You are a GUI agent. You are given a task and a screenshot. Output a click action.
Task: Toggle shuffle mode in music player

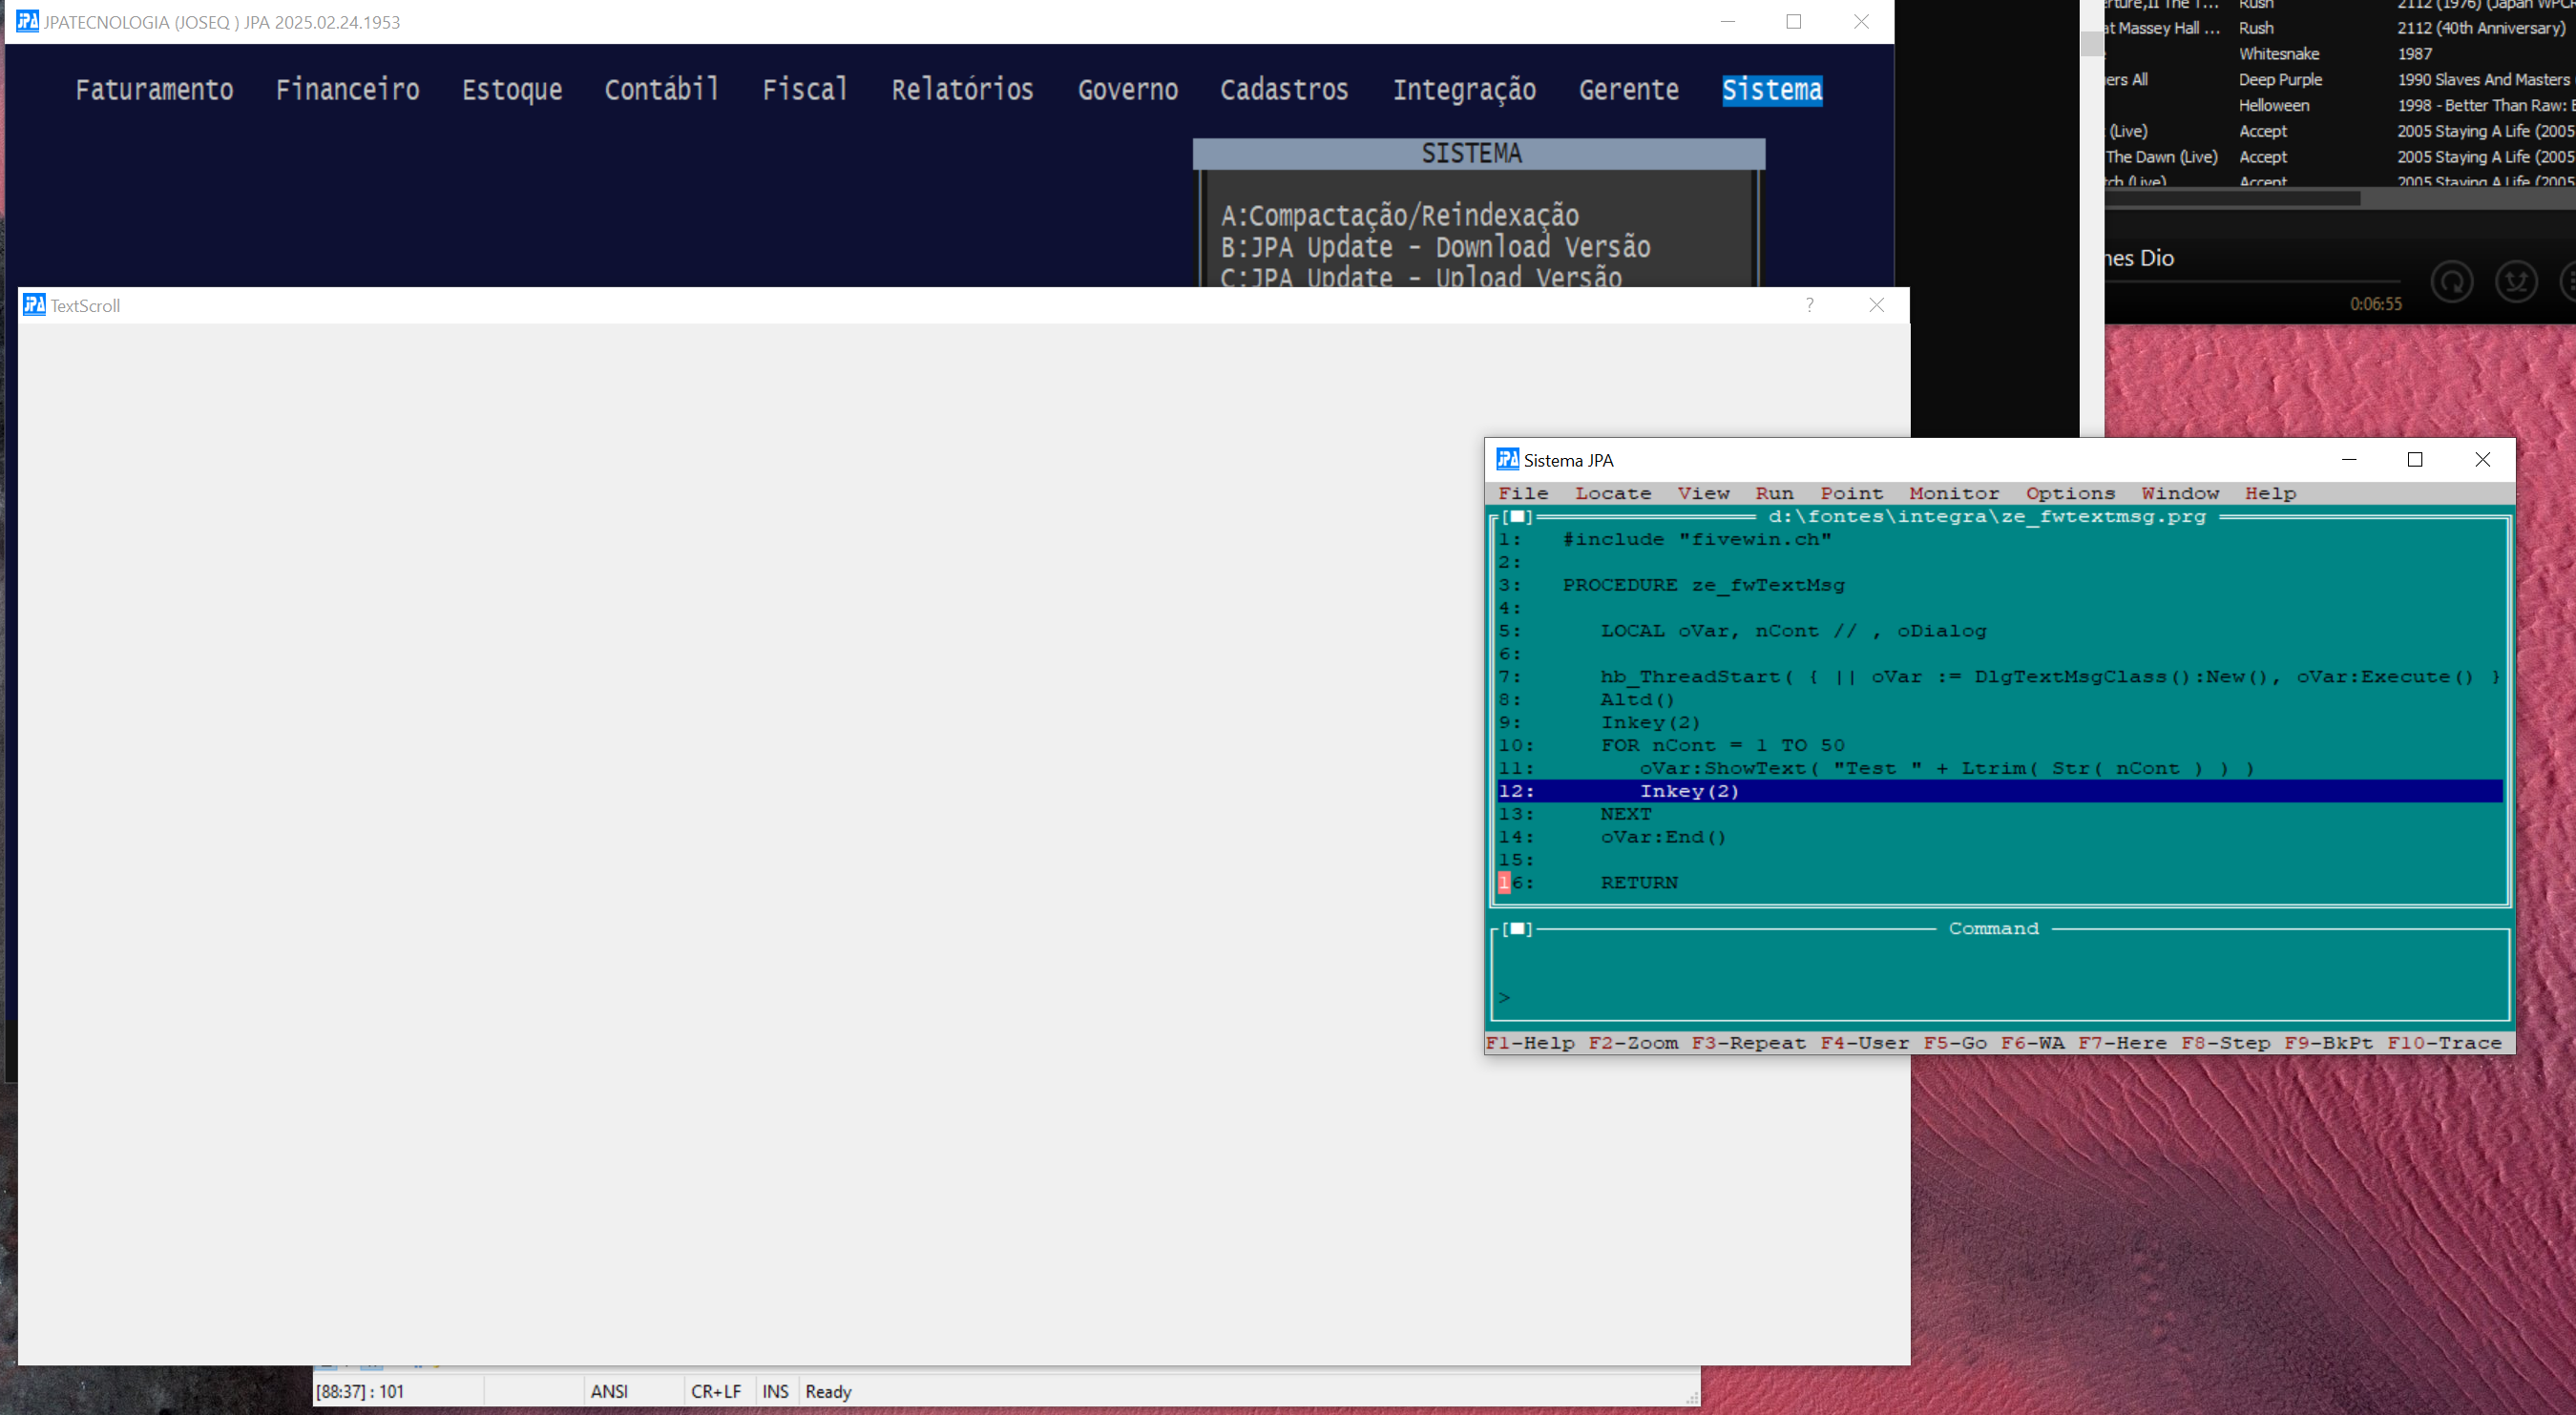pos(2515,282)
